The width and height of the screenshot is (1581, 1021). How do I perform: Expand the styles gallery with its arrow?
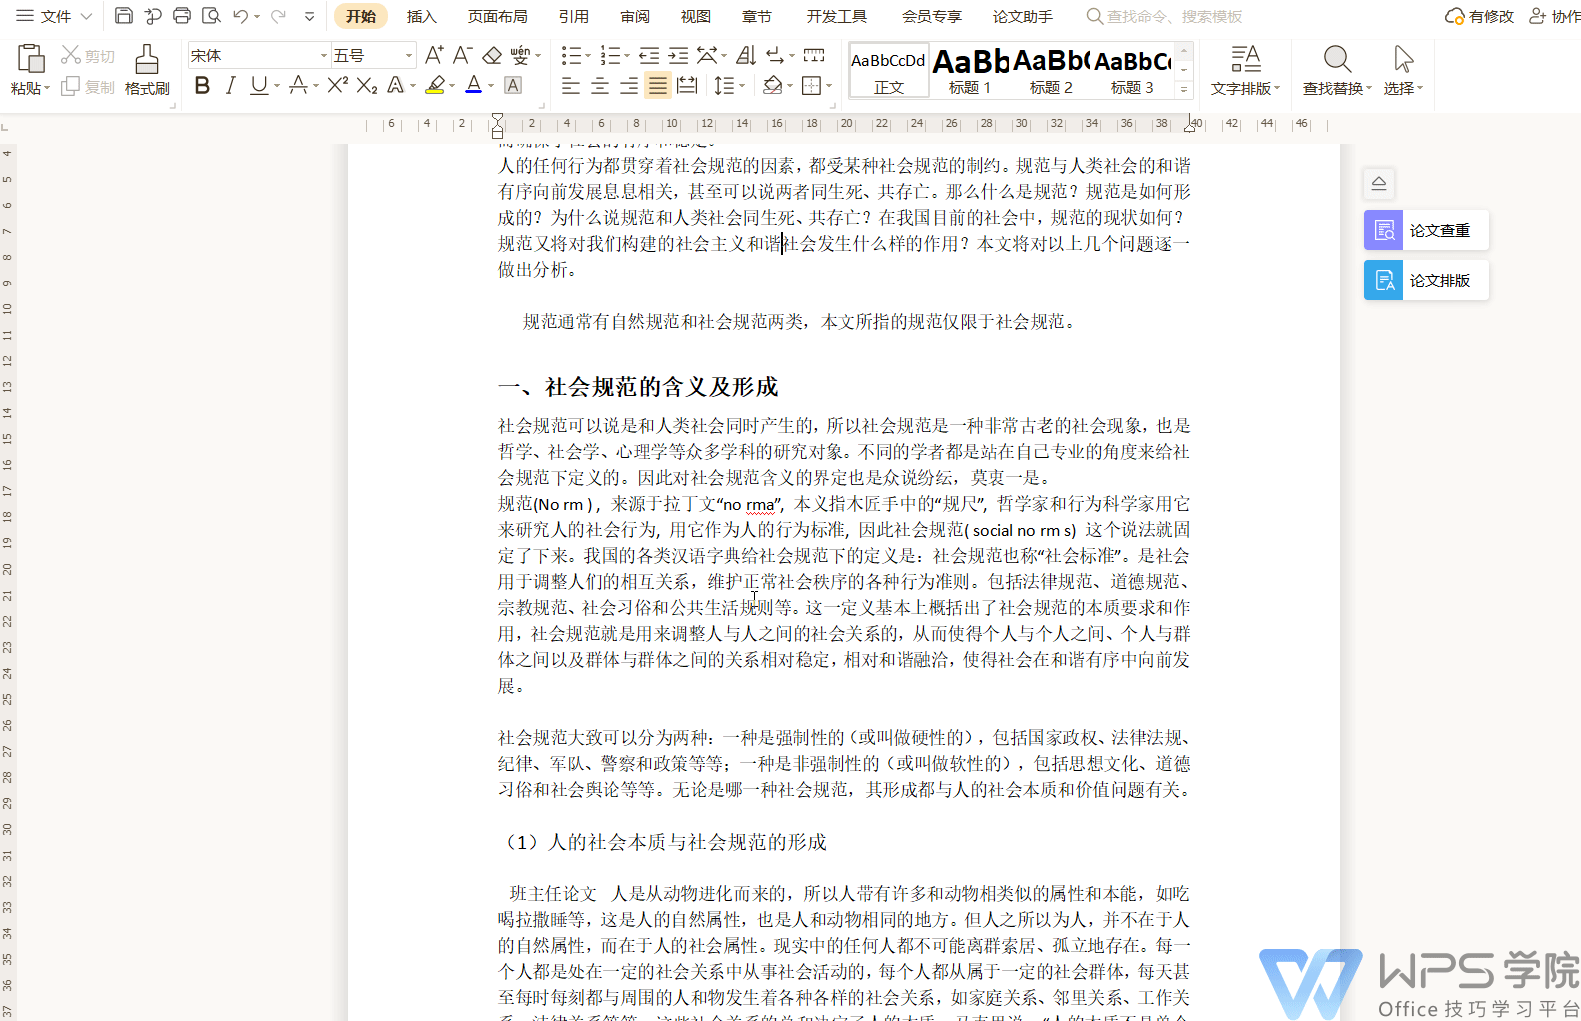(1184, 89)
